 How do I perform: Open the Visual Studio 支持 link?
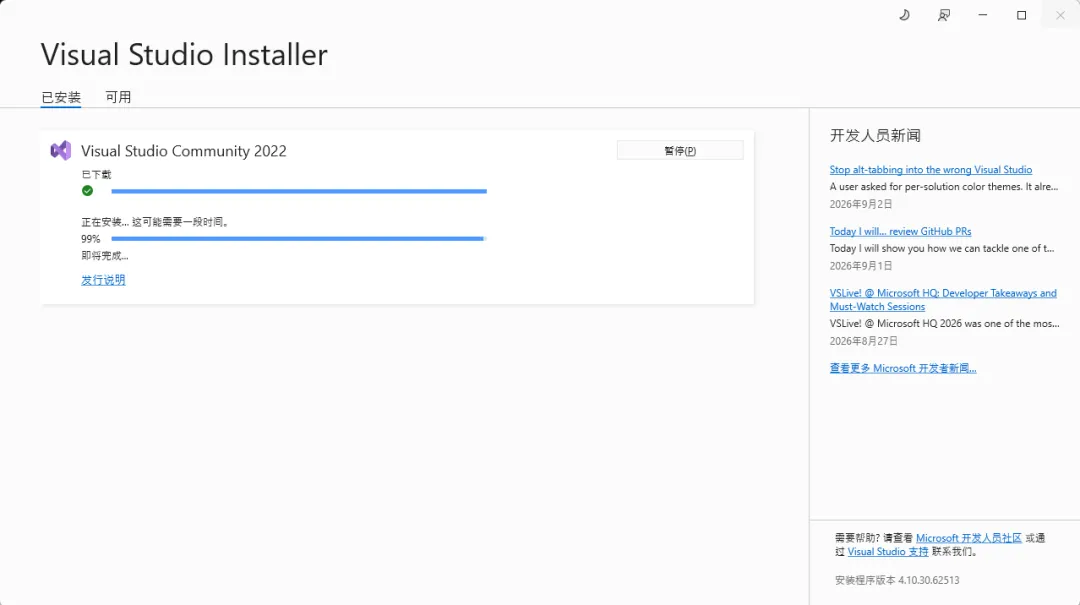[888, 552]
